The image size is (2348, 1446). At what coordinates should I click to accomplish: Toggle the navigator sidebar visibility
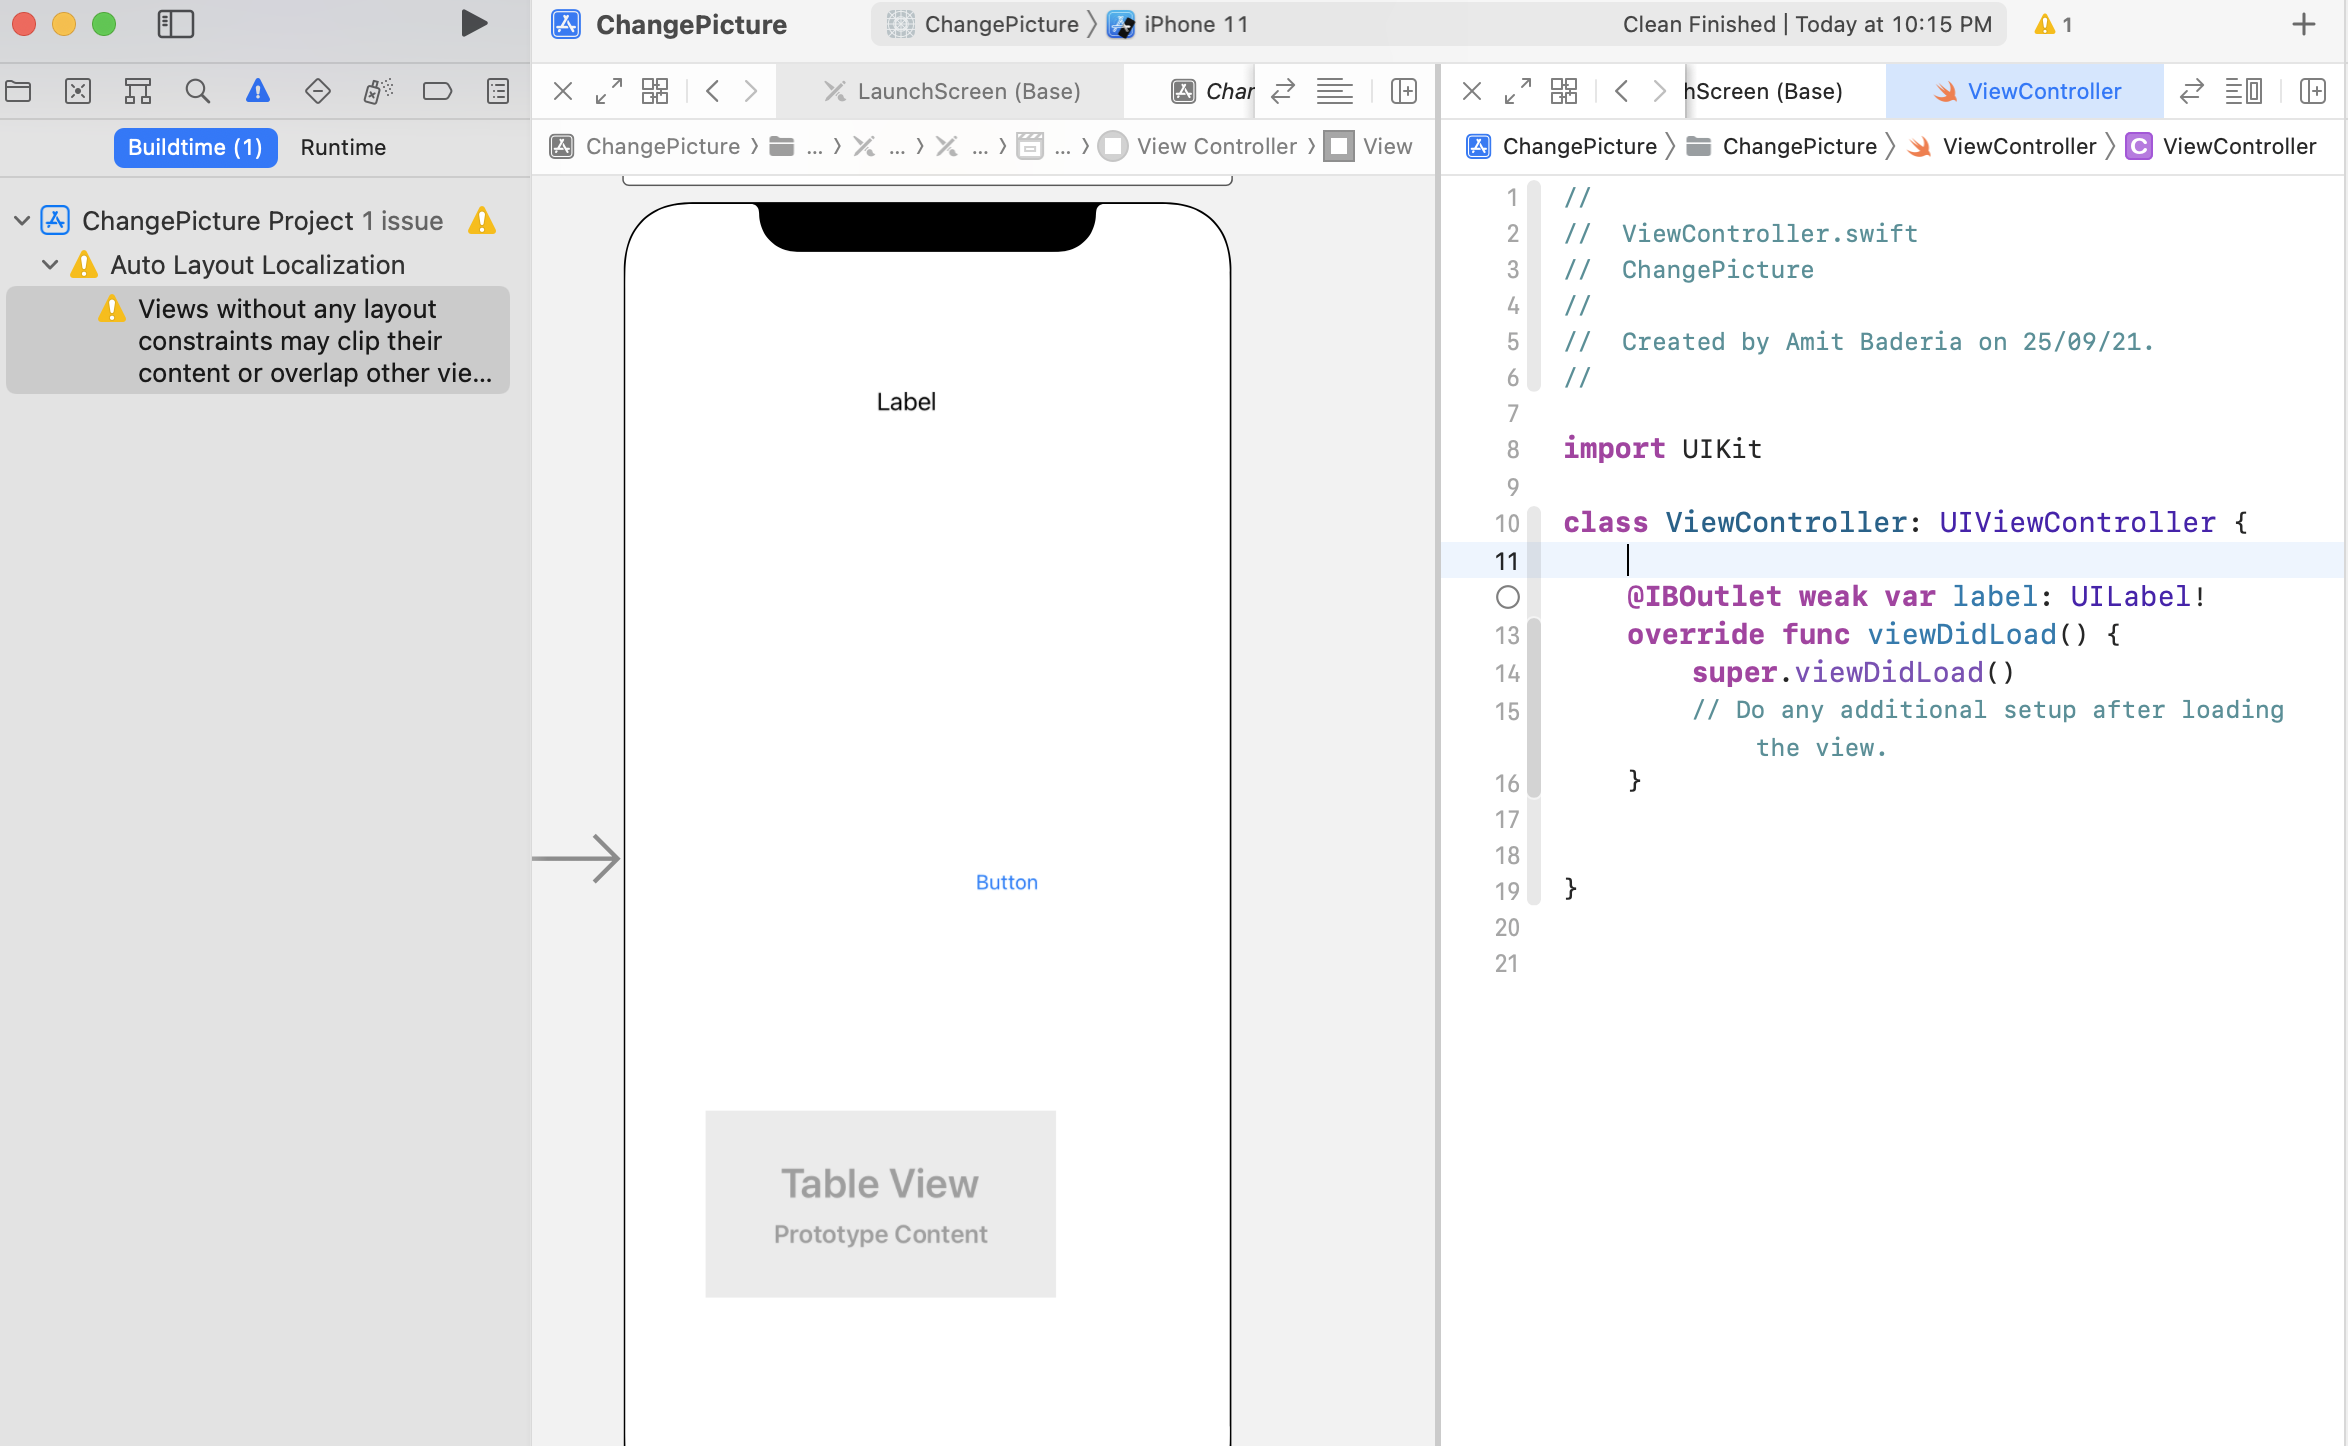coord(175,24)
